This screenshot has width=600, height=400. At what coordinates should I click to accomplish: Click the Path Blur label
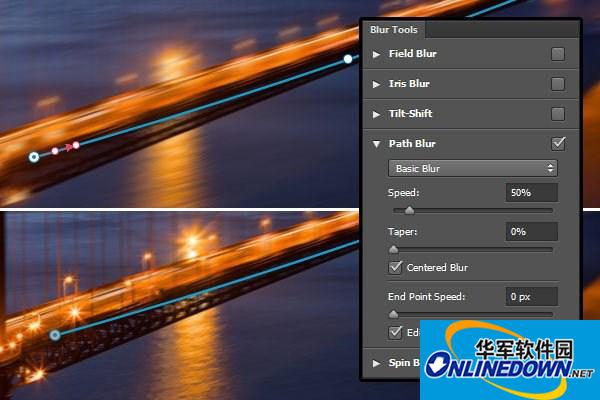coord(412,144)
